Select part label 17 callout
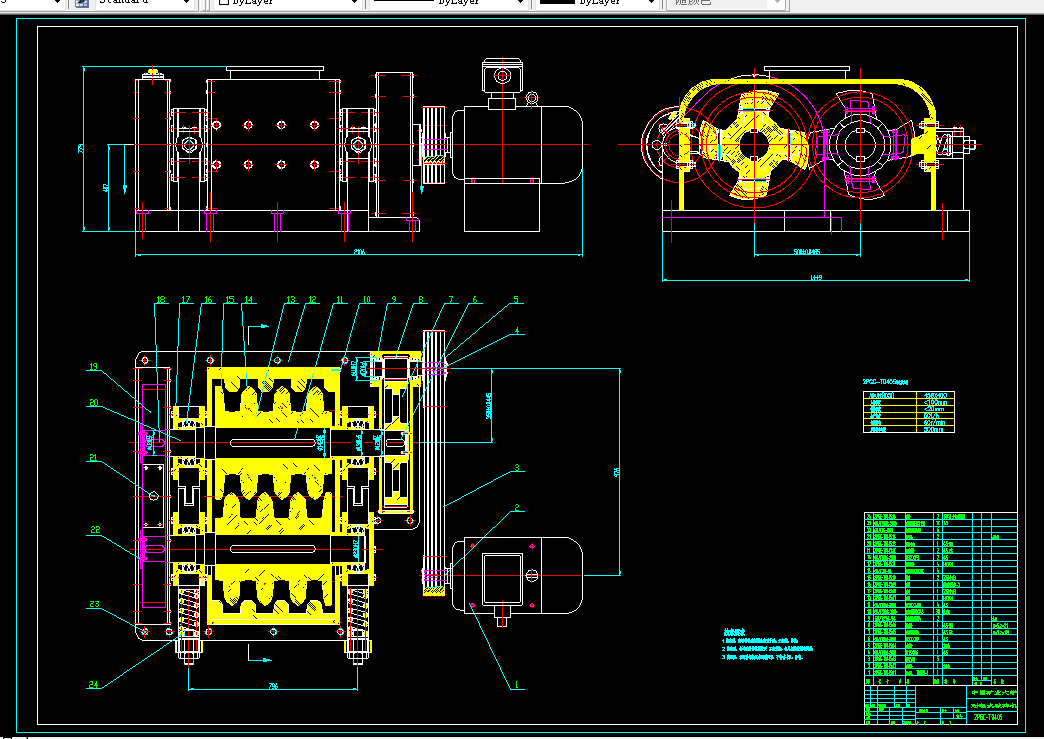 (186, 300)
